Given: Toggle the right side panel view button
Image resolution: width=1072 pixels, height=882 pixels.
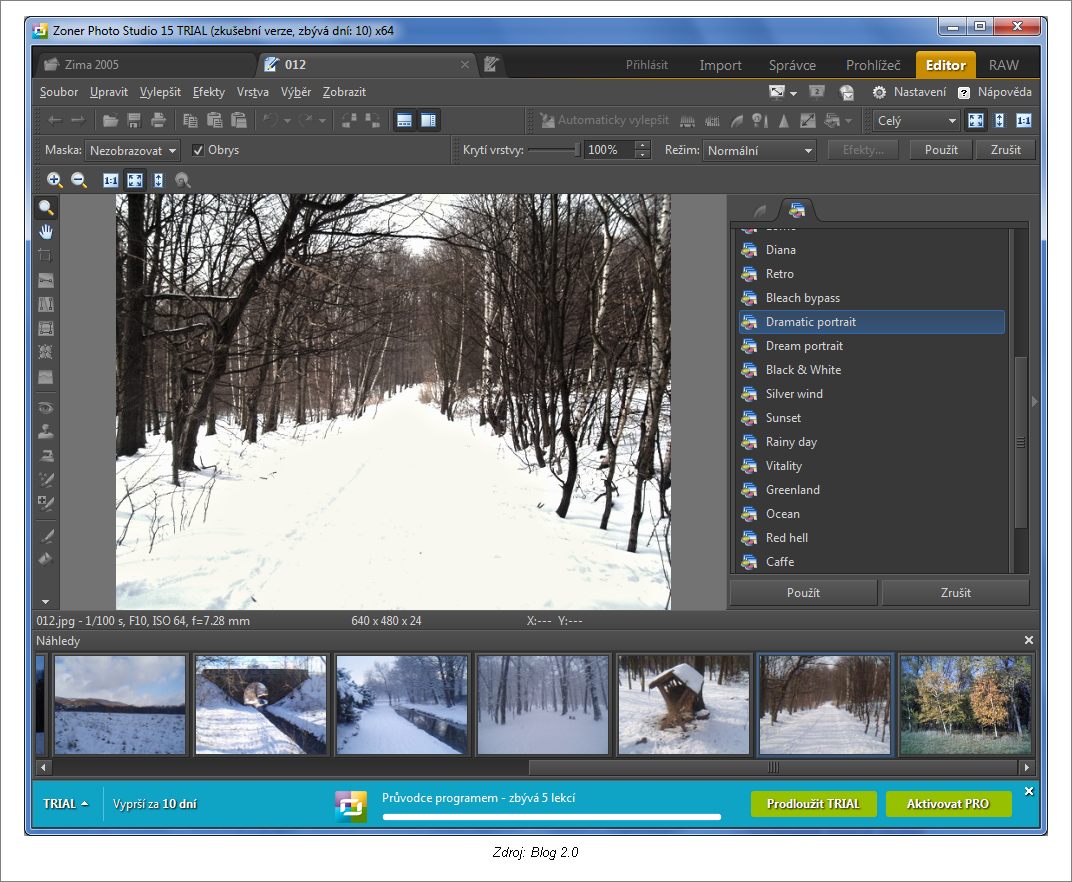Looking at the screenshot, I should [428, 121].
